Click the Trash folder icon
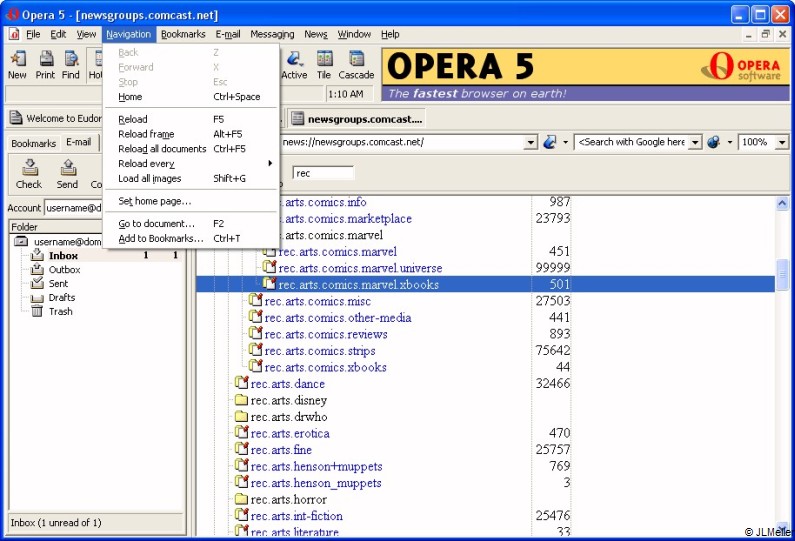795x541 pixels. pyautogui.click(x=37, y=311)
